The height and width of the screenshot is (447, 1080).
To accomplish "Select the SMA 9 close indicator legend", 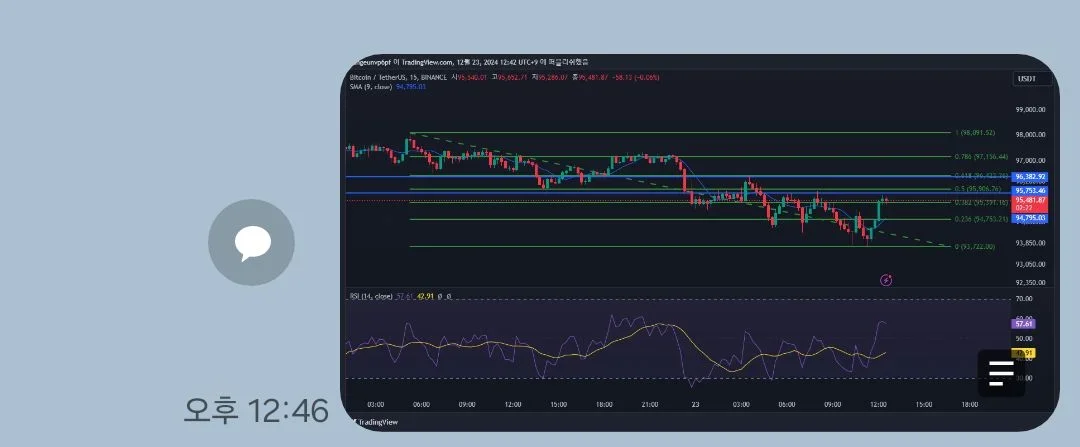I will (x=372, y=87).
